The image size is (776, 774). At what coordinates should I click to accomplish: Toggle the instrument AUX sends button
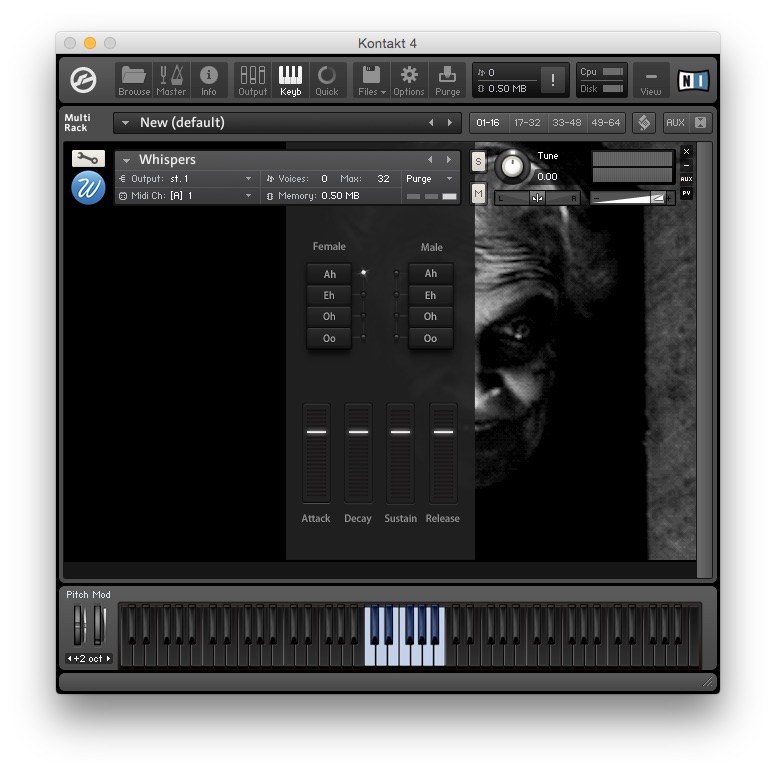[x=686, y=179]
